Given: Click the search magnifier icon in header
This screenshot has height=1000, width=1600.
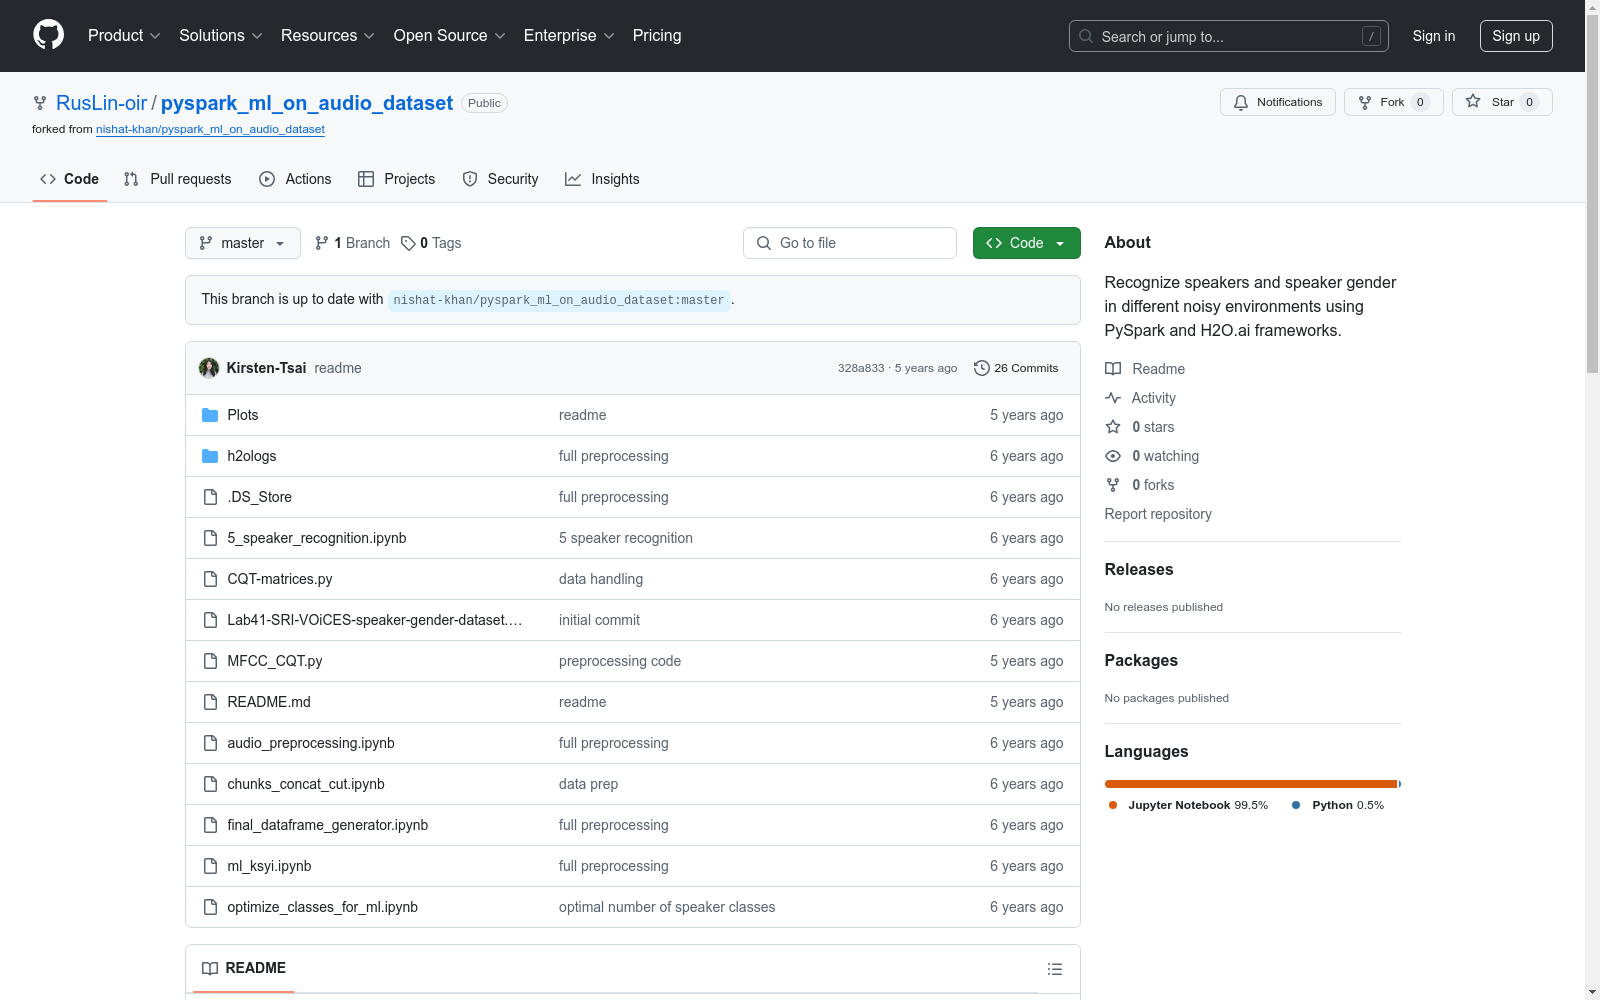Looking at the screenshot, I should click(x=1086, y=36).
